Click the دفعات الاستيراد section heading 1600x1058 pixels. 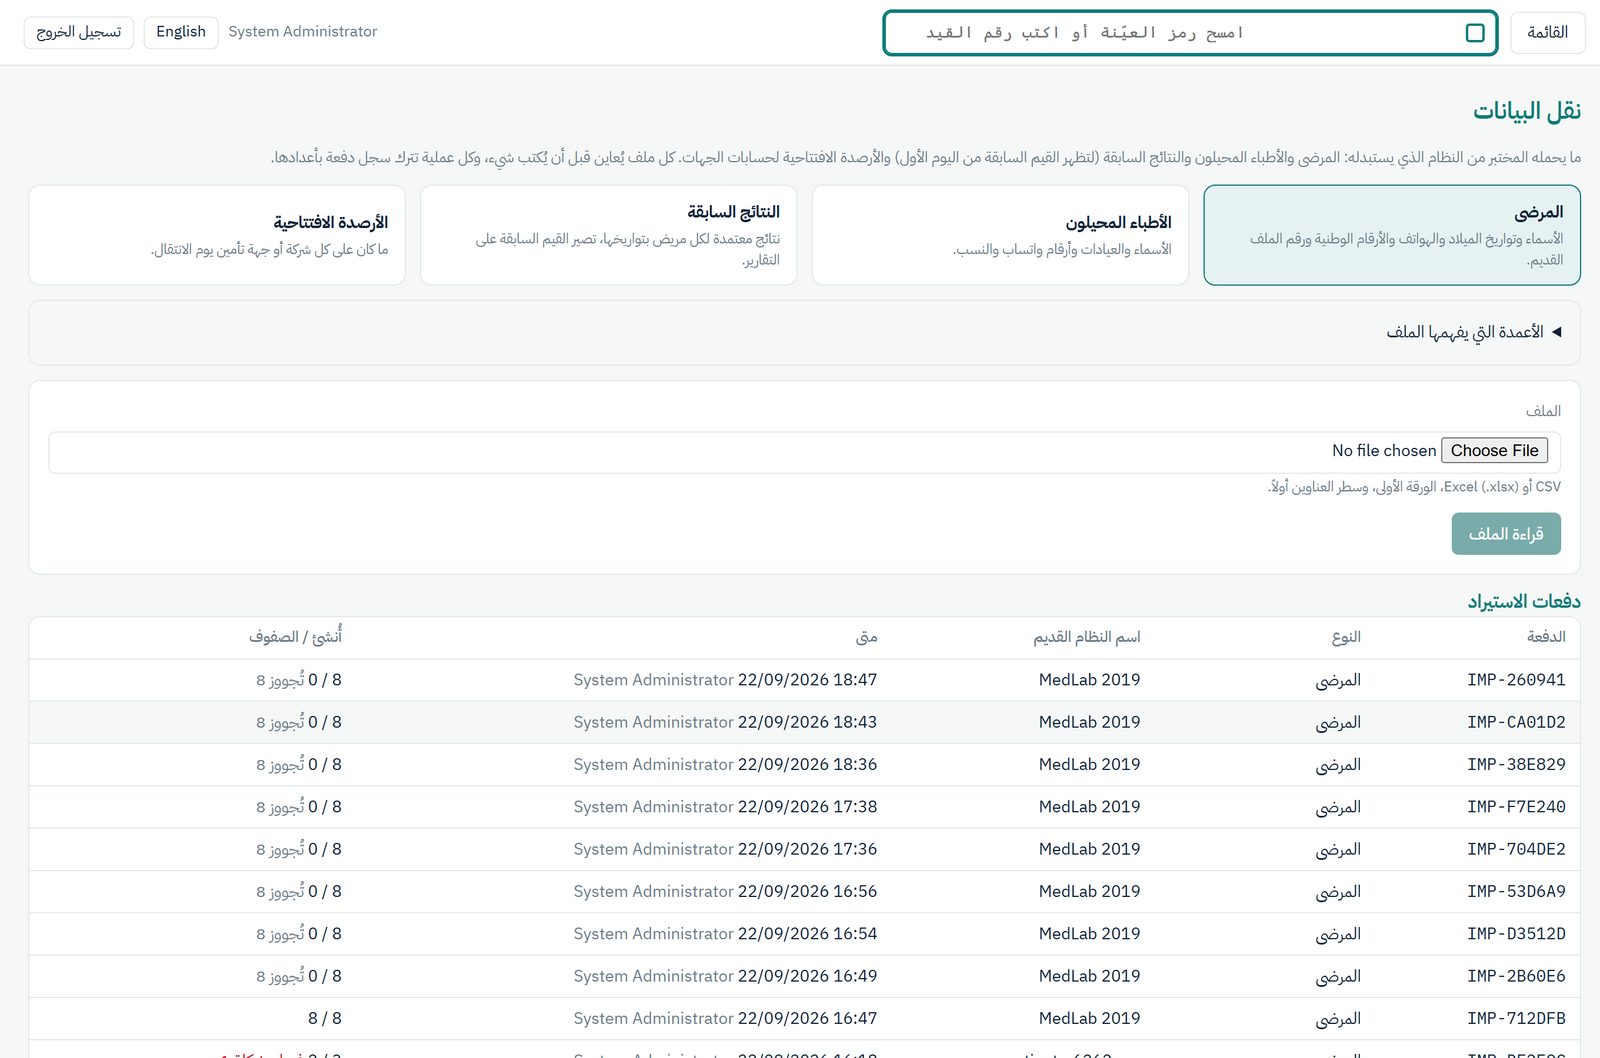click(x=1524, y=601)
